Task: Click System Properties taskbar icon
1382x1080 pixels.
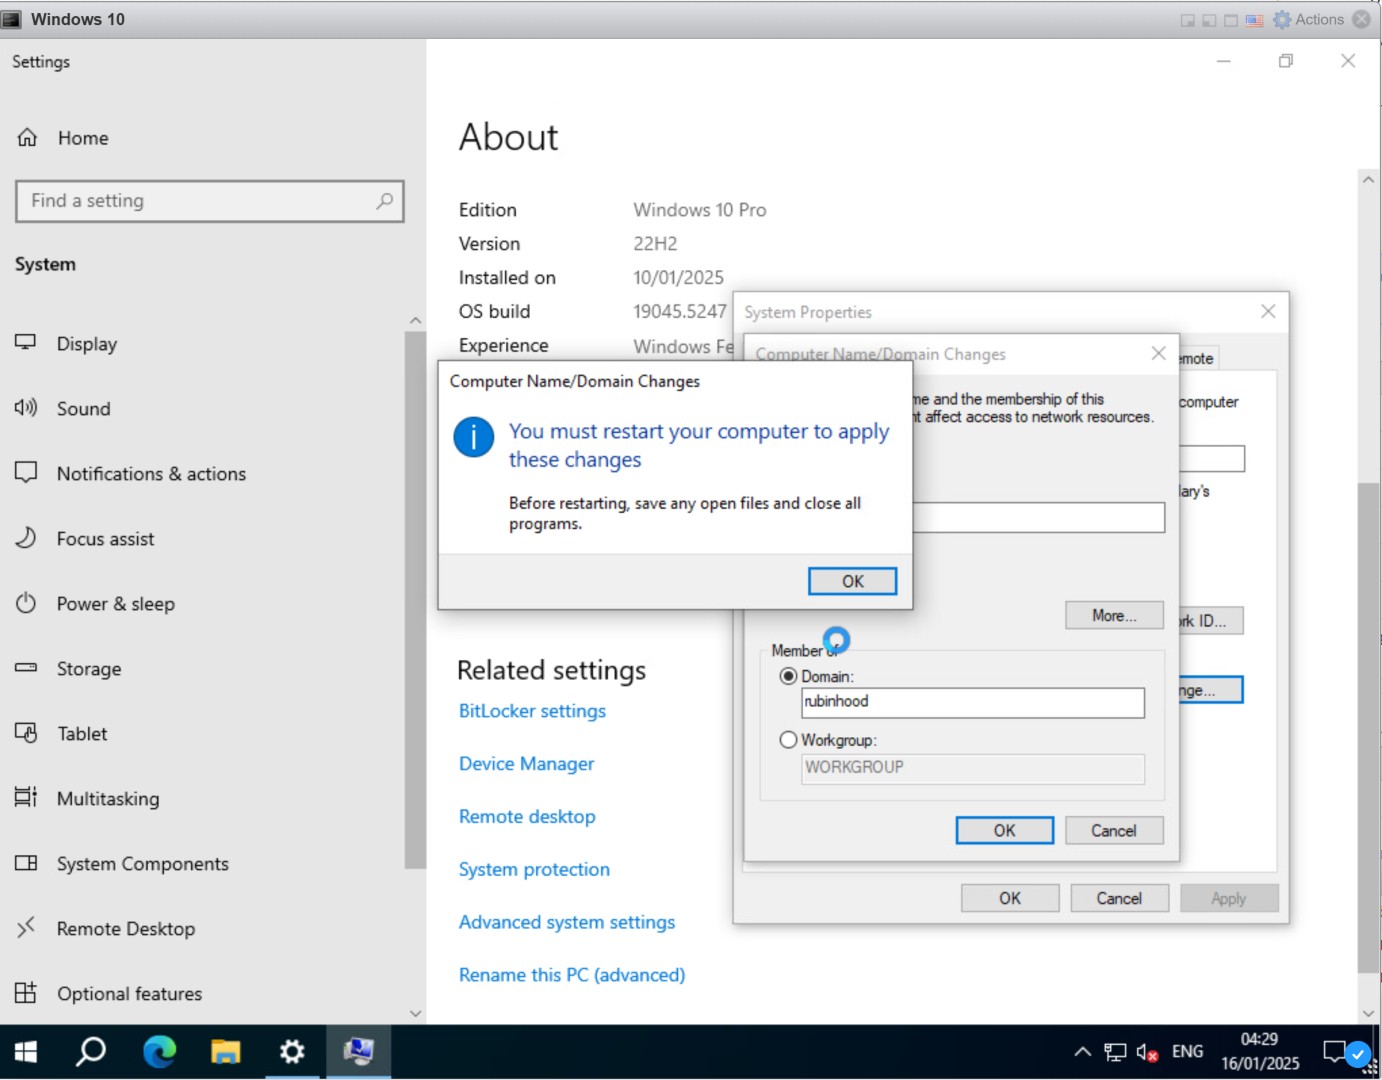Action: point(358,1052)
